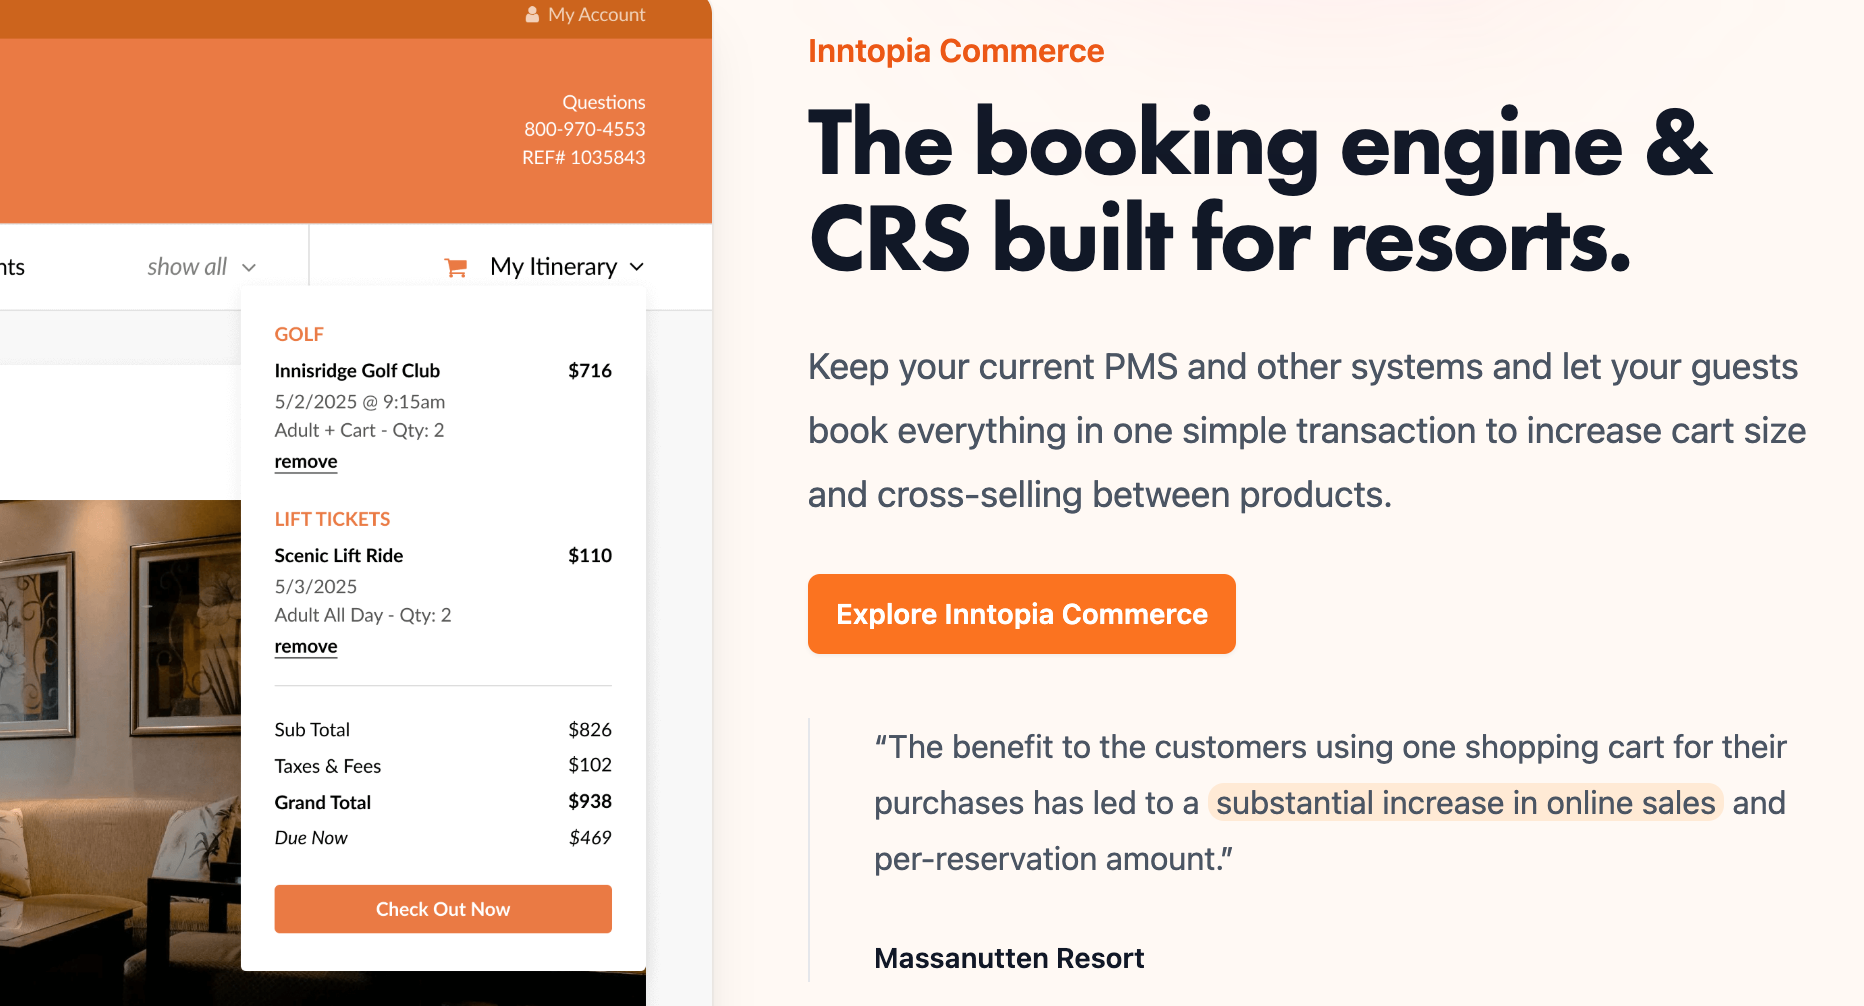Click the chevron arrow beside 'show all'
Viewport: 1864px width, 1006px height.
[249, 268]
